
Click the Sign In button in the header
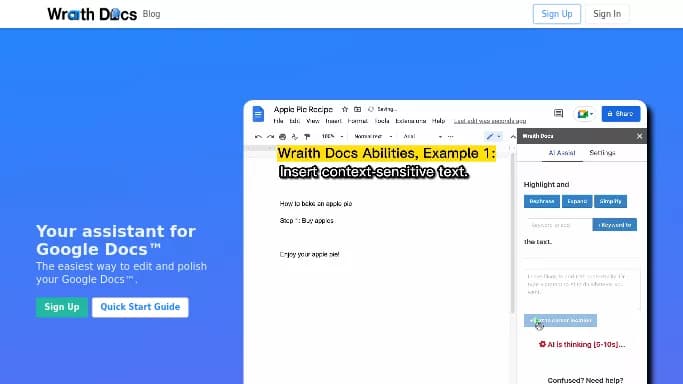point(607,14)
